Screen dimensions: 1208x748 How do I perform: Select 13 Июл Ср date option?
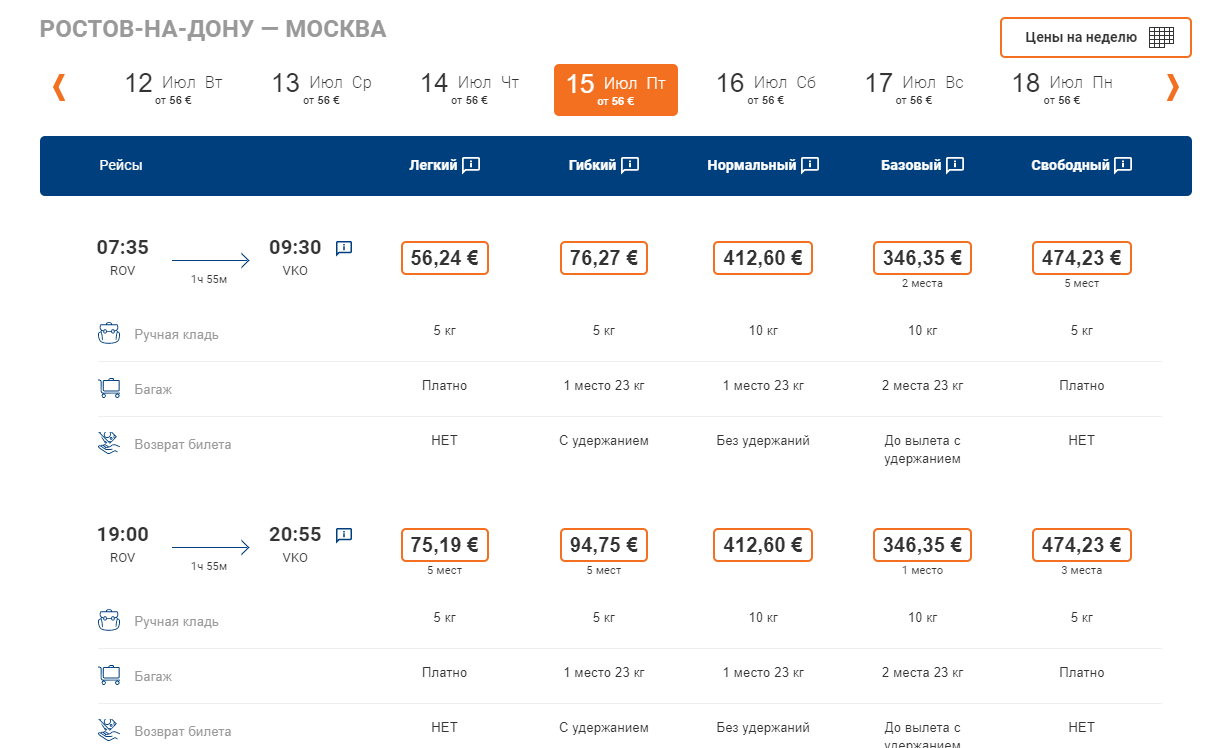point(321,88)
